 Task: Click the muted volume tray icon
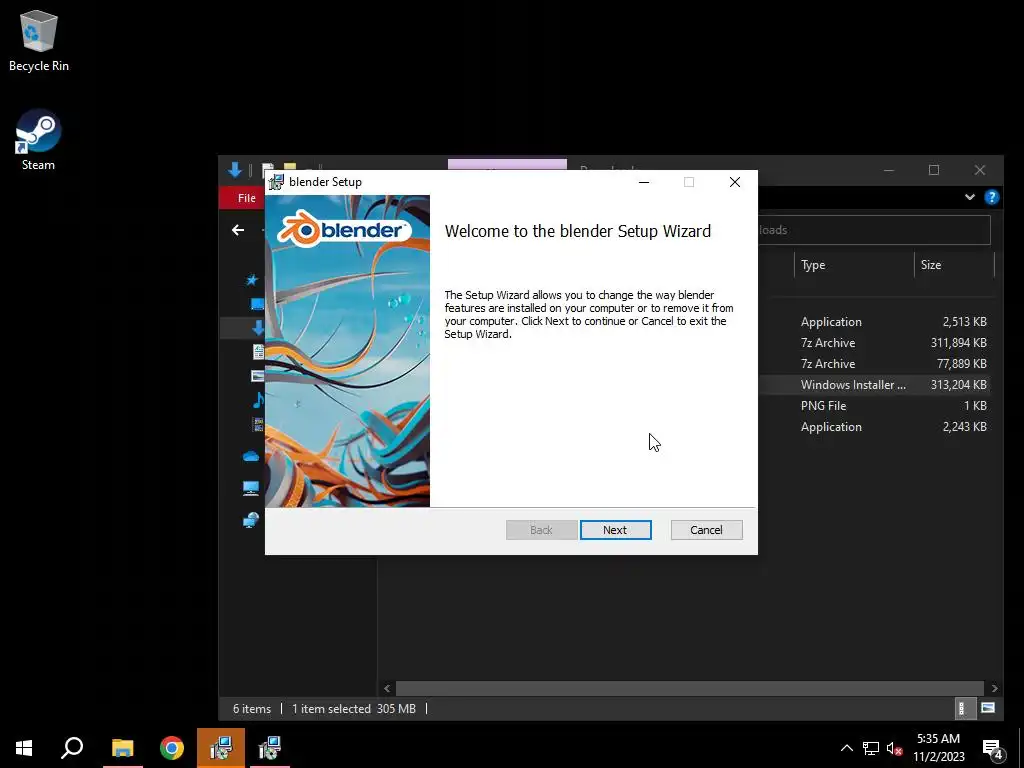tap(895, 748)
